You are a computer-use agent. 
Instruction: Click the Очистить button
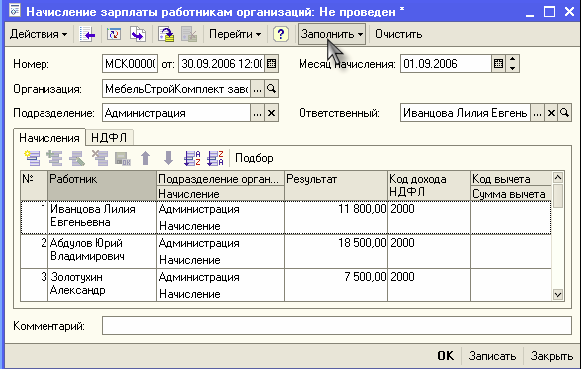tap(399, 34)
